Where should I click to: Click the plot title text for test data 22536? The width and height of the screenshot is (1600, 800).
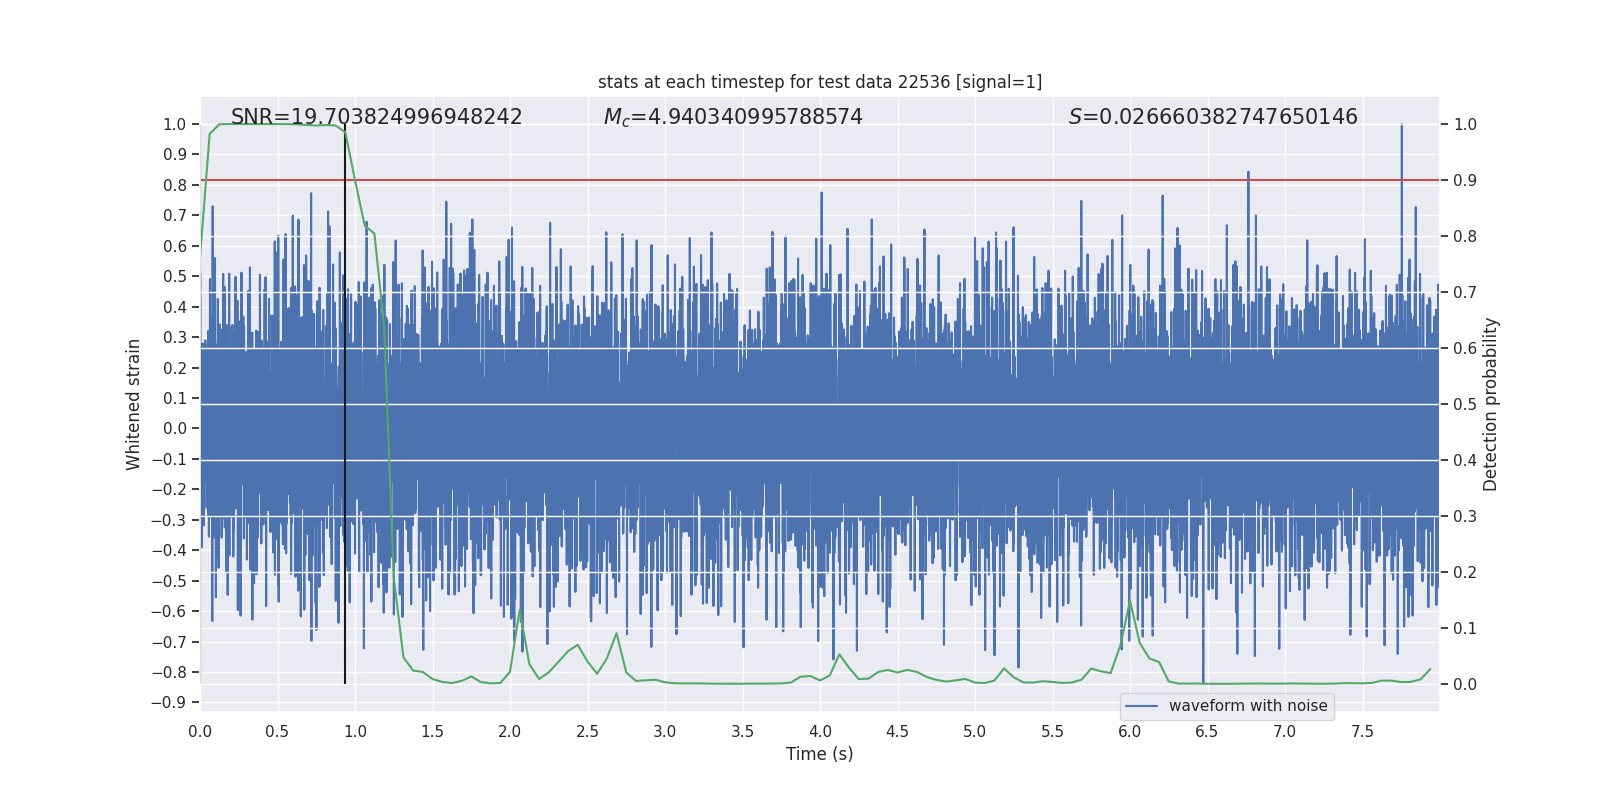tap(820, 82)
